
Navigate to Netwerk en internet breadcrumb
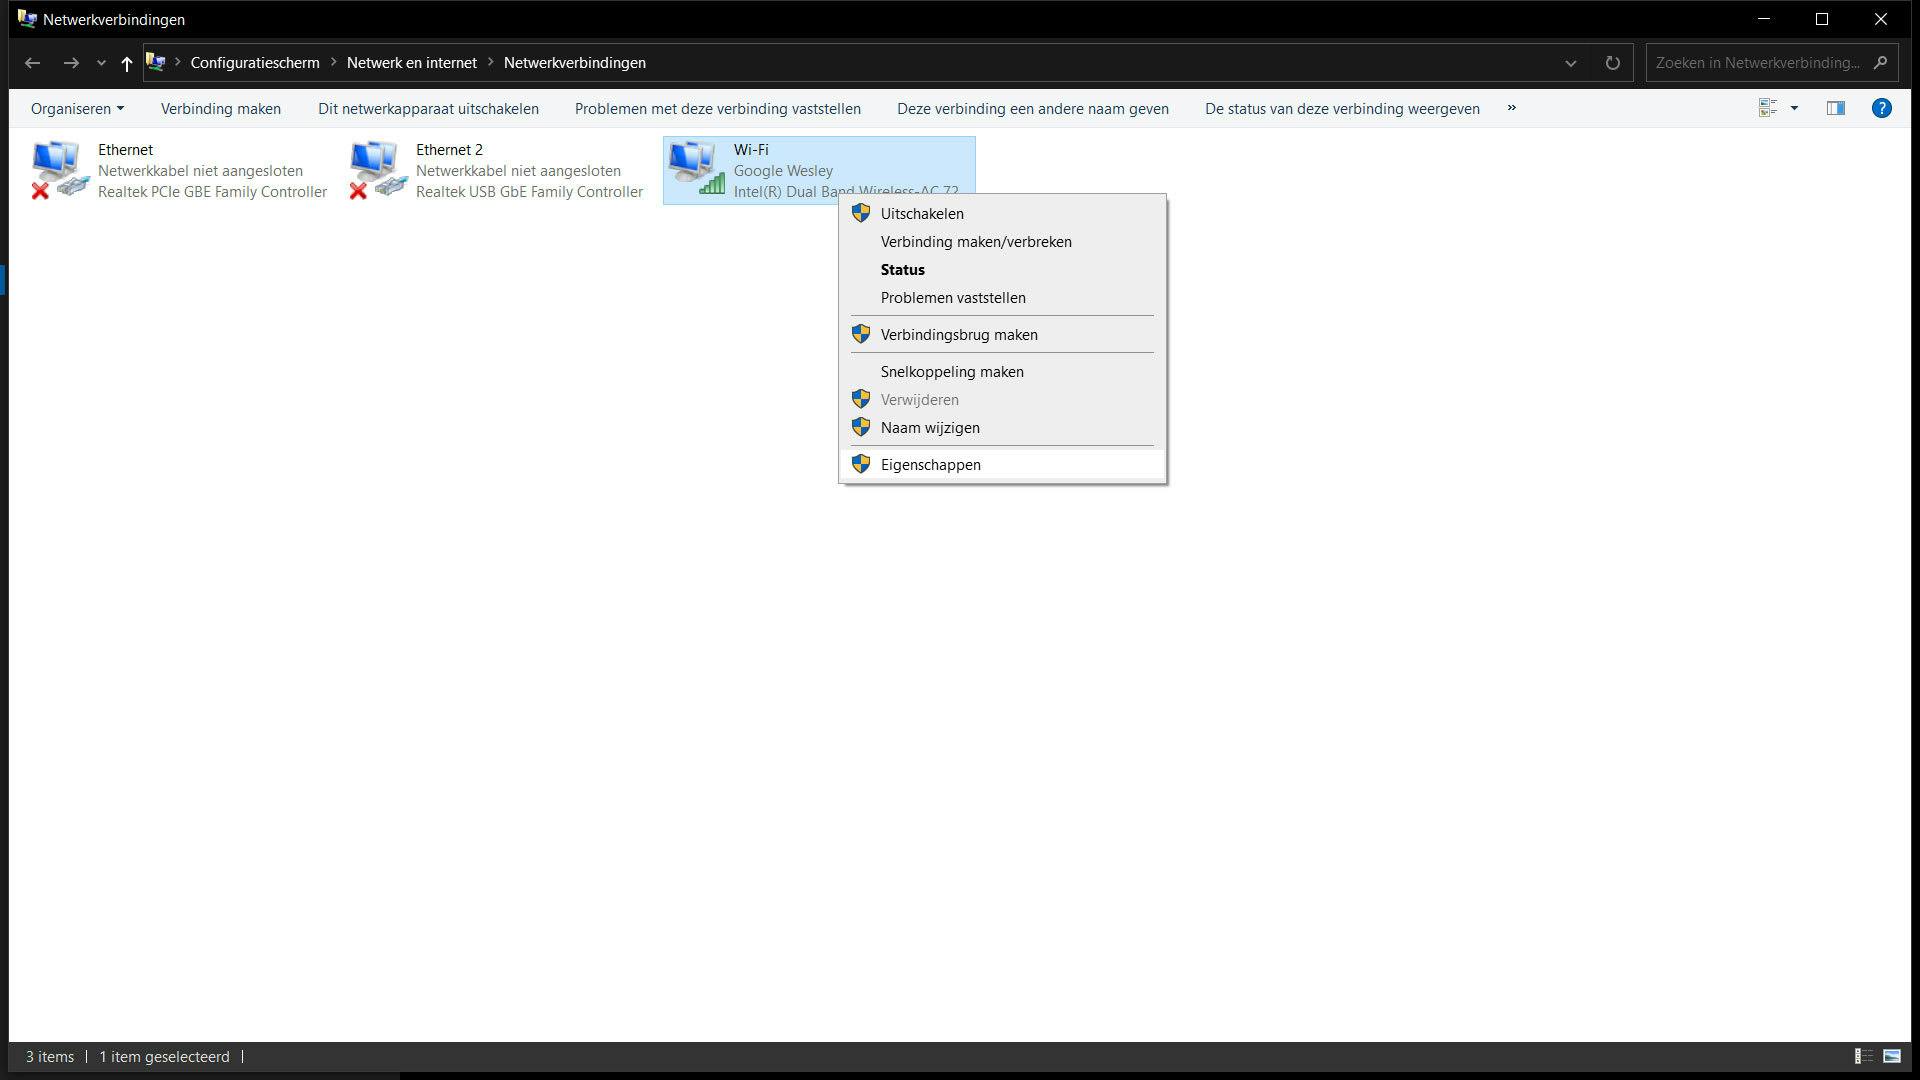click(x=411, y=63)
